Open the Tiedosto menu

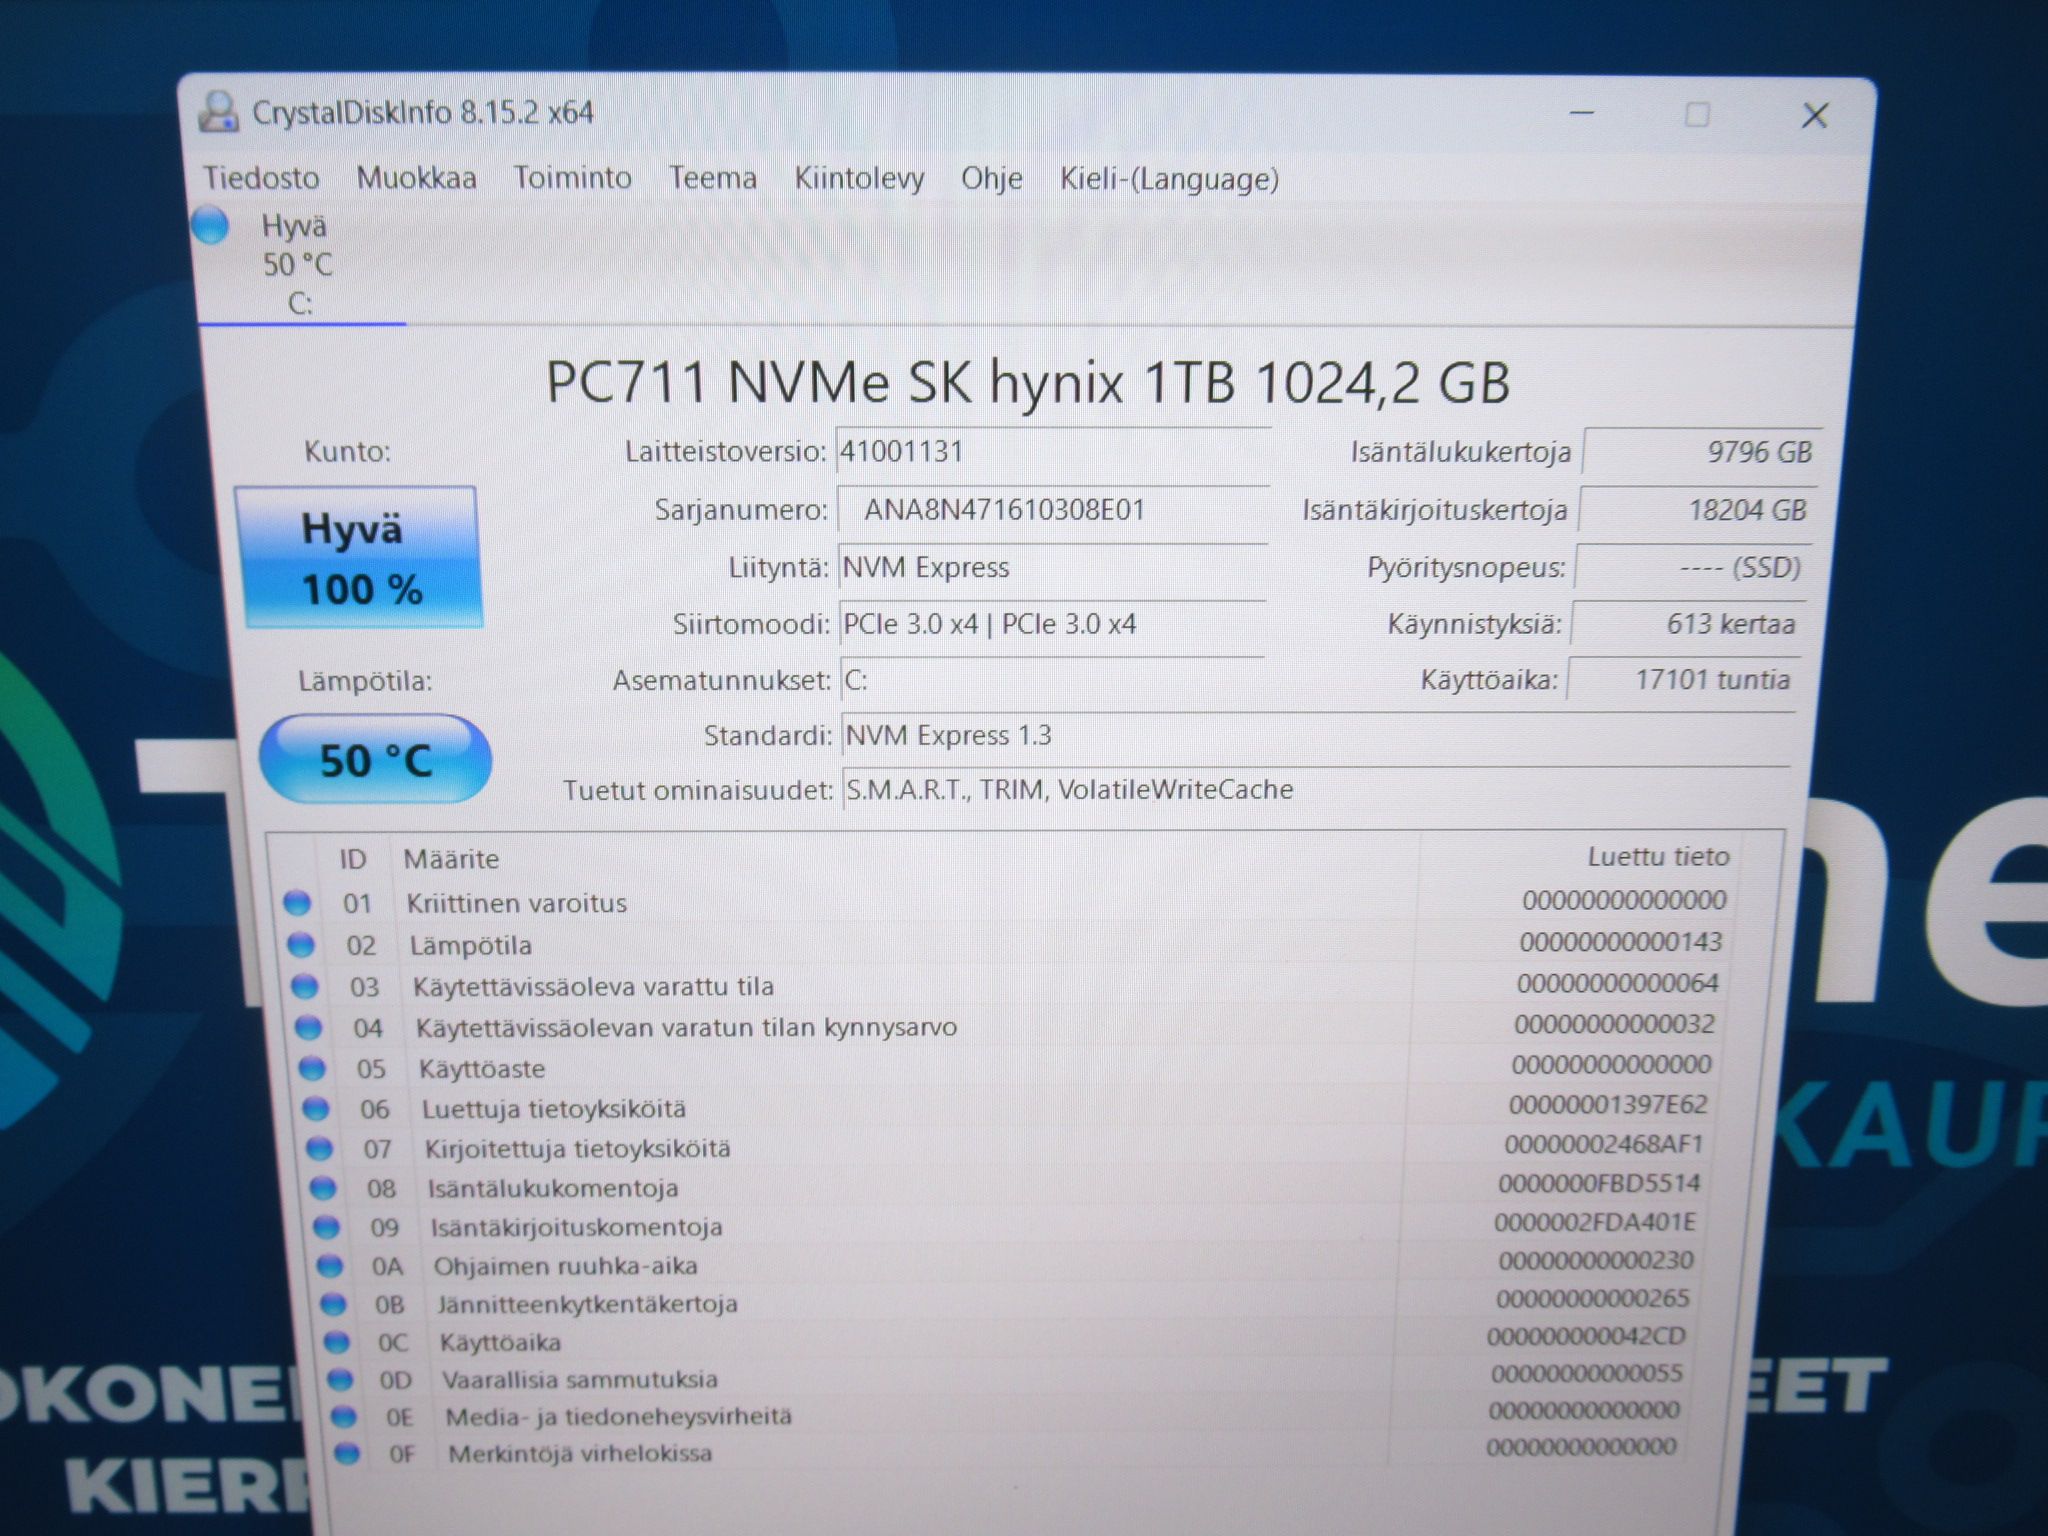(261, 178)
